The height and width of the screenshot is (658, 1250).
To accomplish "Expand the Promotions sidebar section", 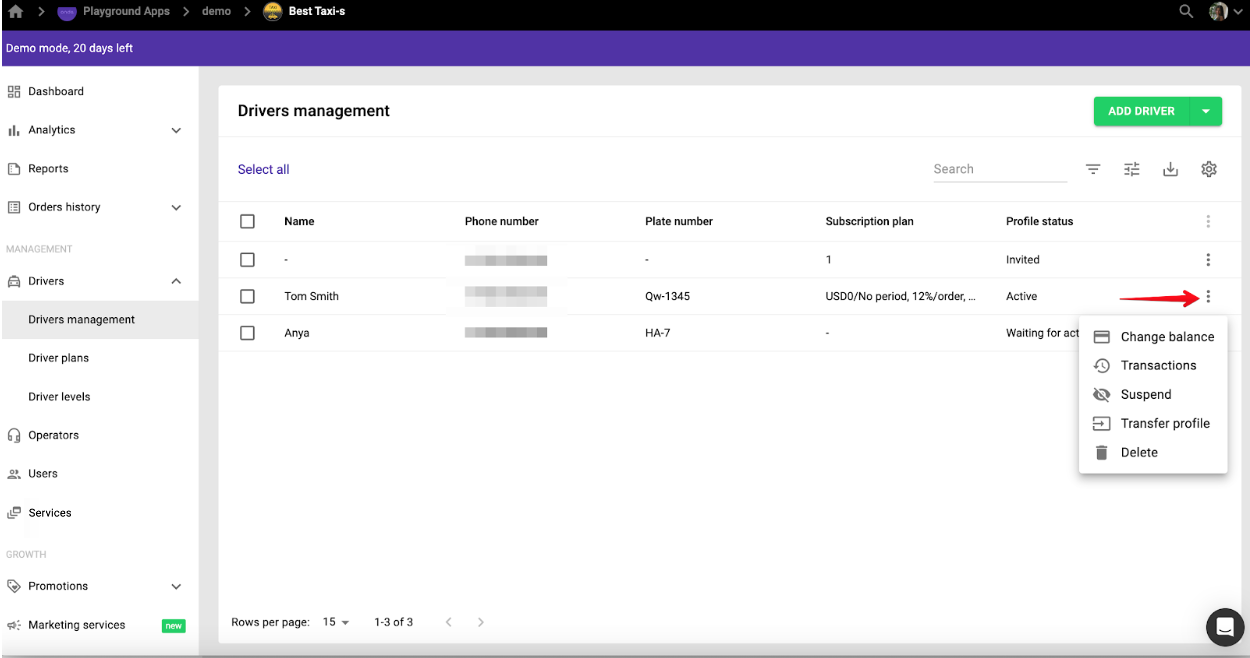I will [176, 586].
